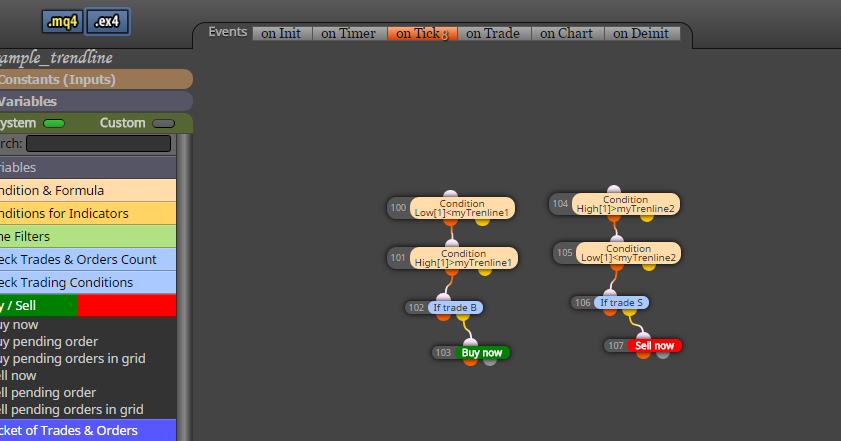Viewport: 841px width, 441px height.
Task: Toggle the System blocks switch
Action: coord(54,124)
